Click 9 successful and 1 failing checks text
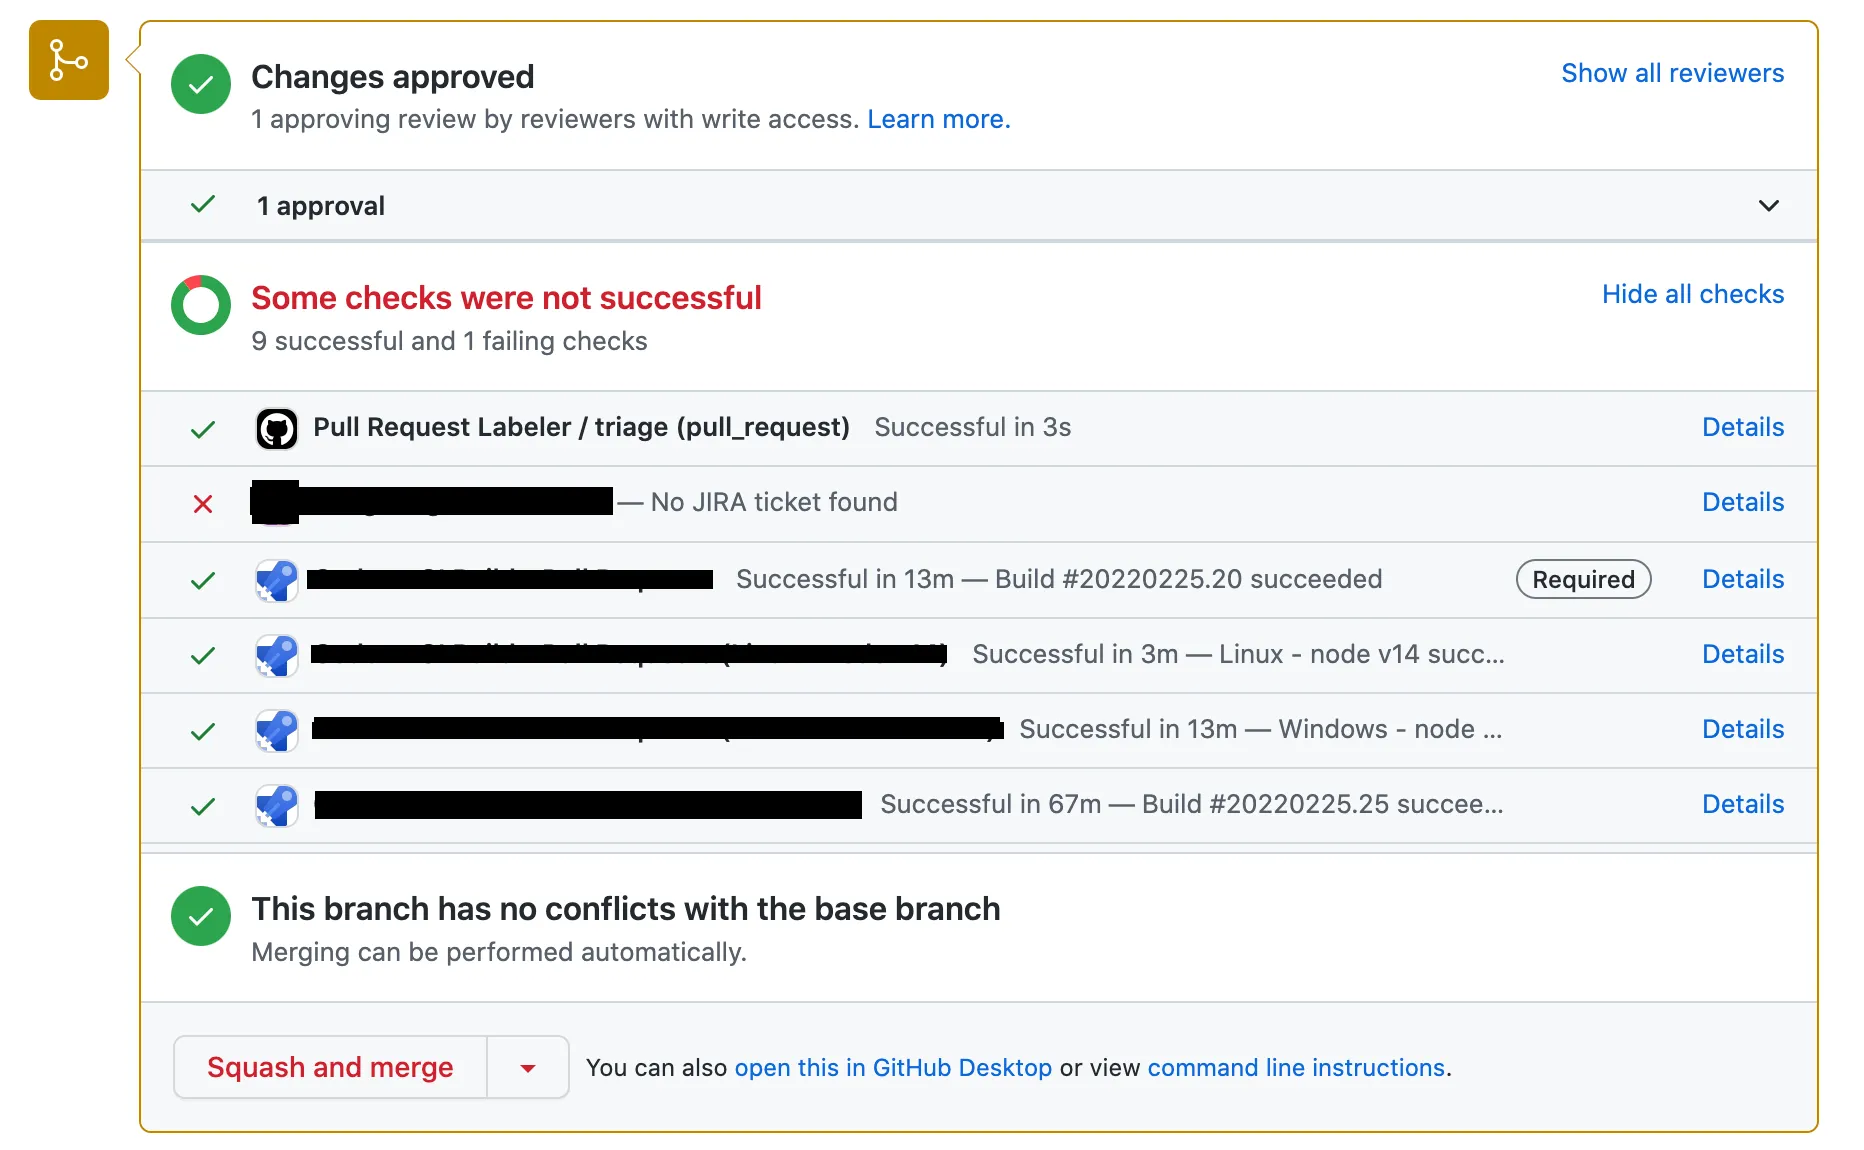The height and width of the screenshot is (1150, 1864). pyautogui.click(x=449, y=341)
